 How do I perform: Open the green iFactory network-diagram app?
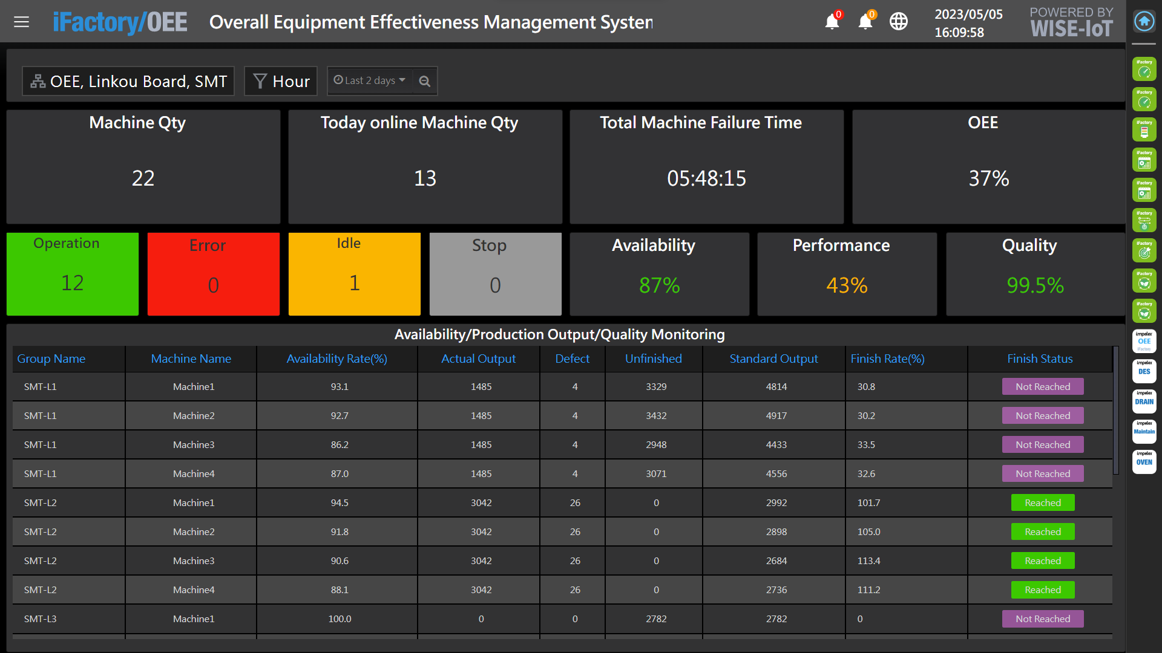(1144, 220)
